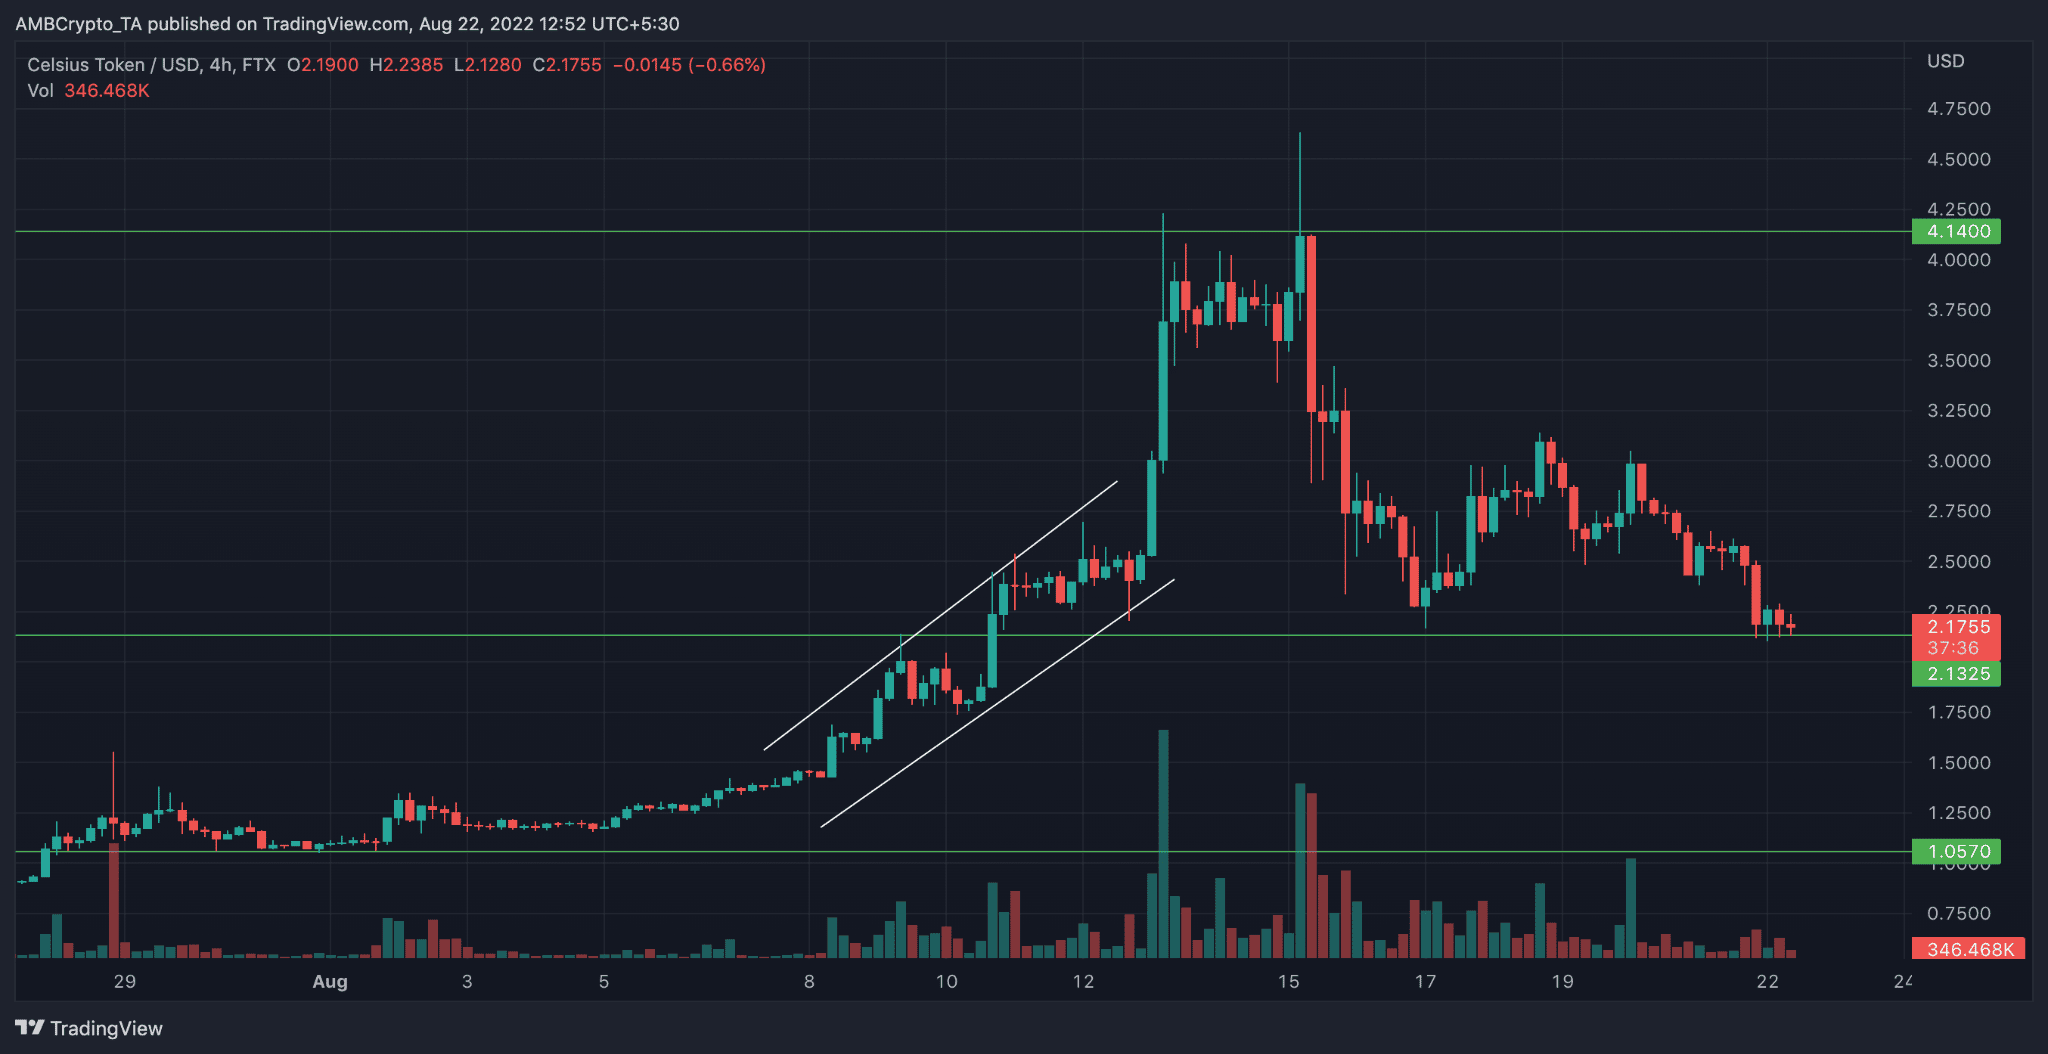Click the AMBCrypto_TA published header text
Image resolution: width=2048 pixels, height=1054 pixels.
point(347,23)
